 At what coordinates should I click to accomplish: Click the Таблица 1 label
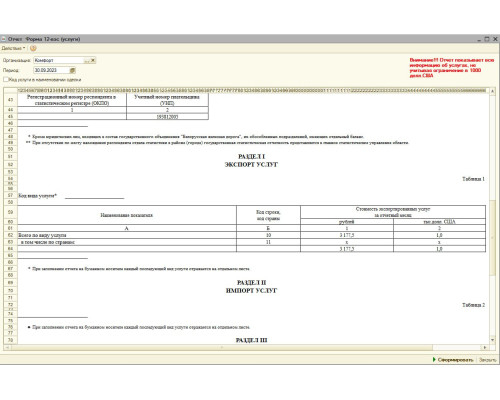click(473, 179)
